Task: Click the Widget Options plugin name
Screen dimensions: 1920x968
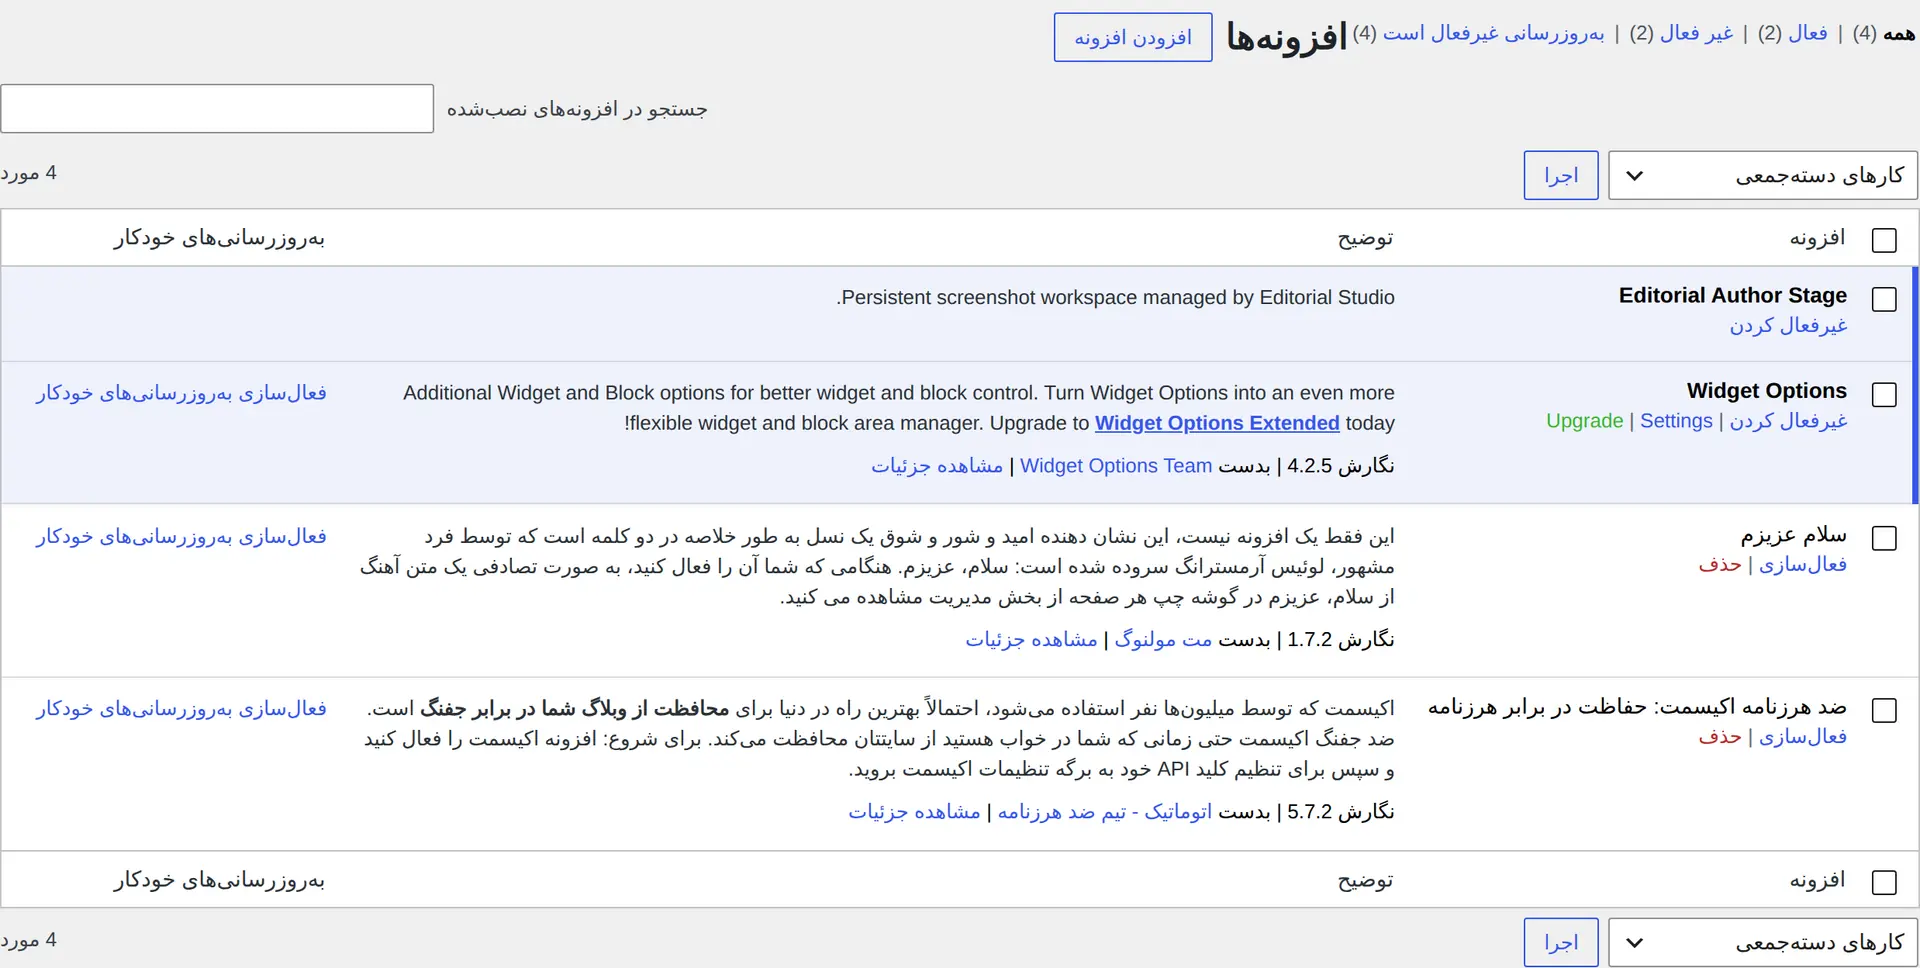Action: click(x=1767, y=390)
